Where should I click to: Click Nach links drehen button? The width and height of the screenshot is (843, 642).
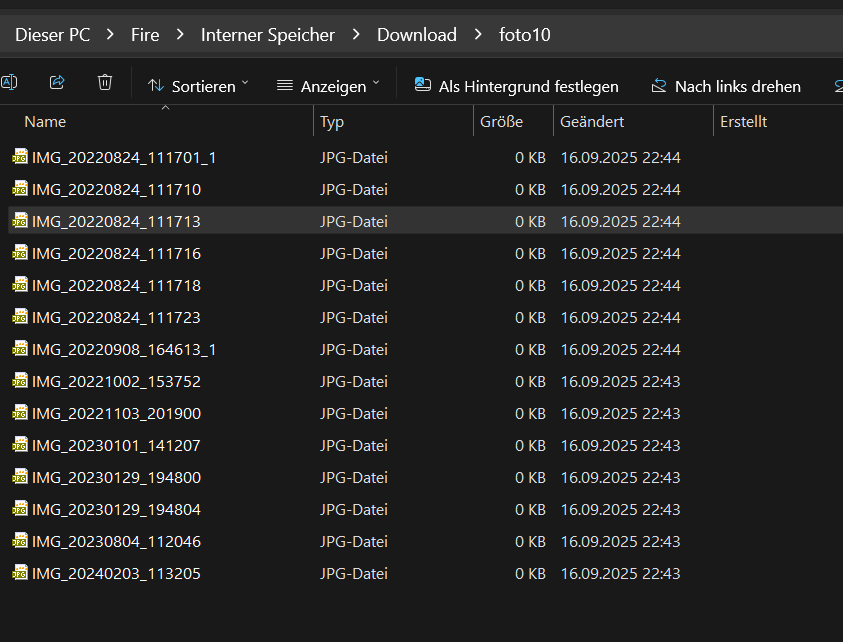(x=726, y=86)
